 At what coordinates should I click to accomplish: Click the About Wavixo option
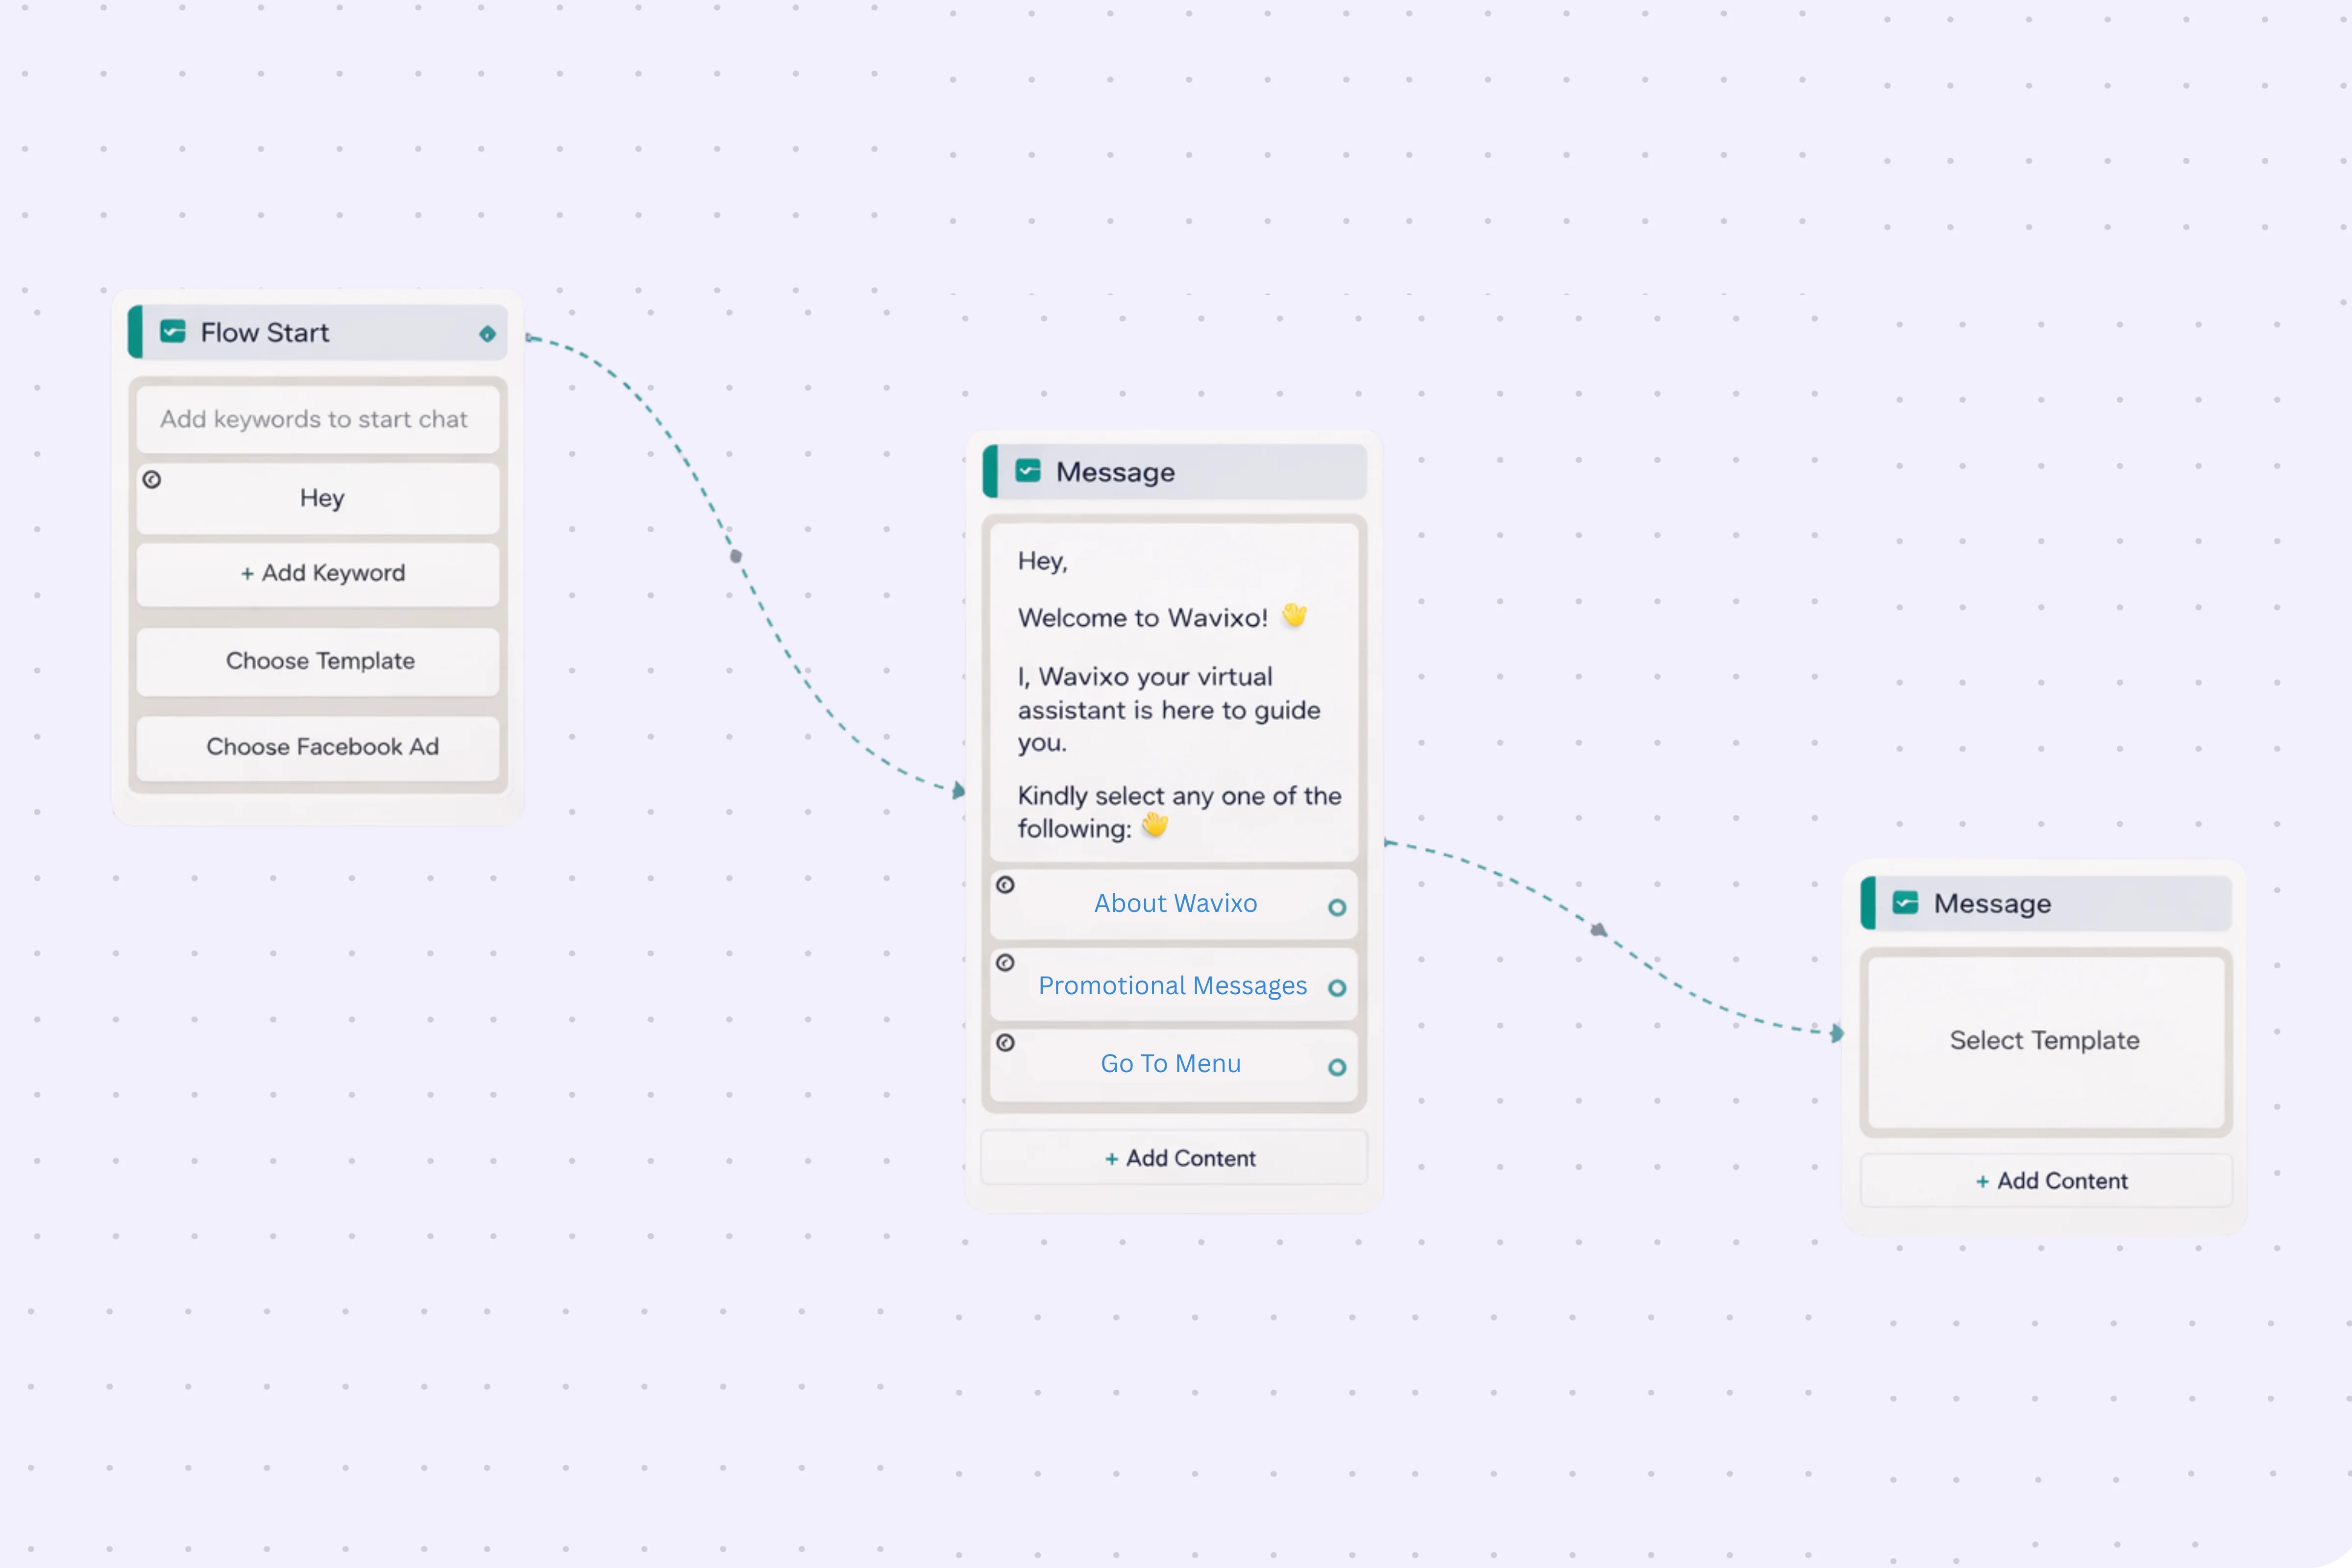(1175, 904)
